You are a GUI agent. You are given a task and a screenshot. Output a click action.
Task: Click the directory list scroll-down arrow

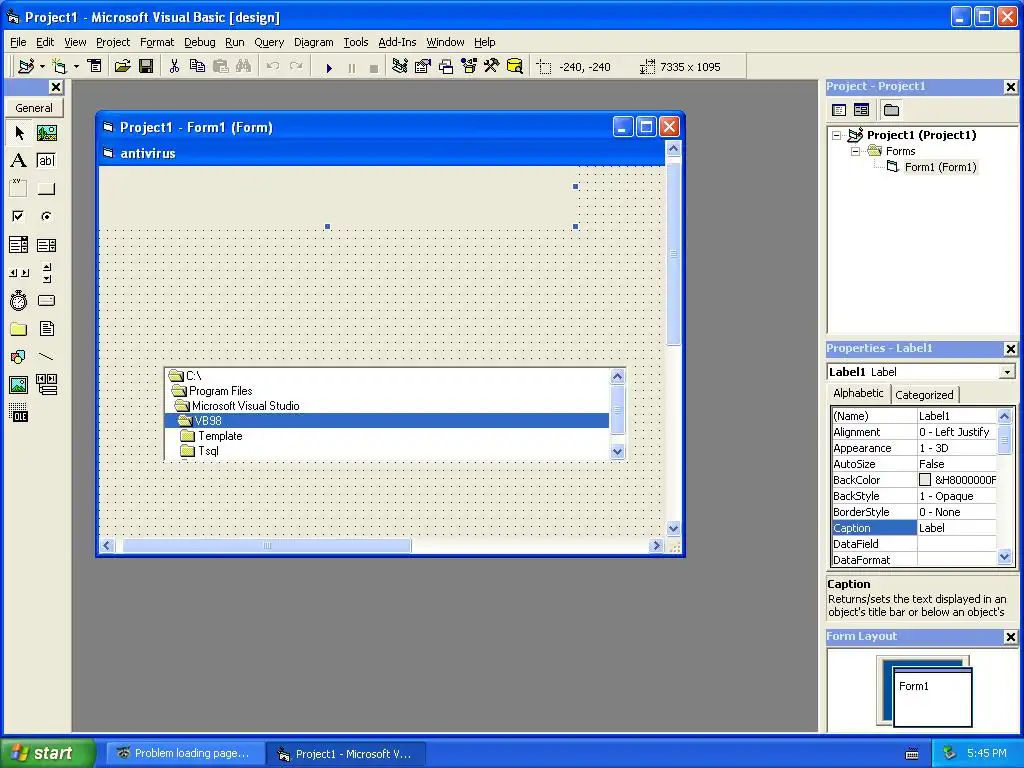pyautogui.click(x=617, y=451)
